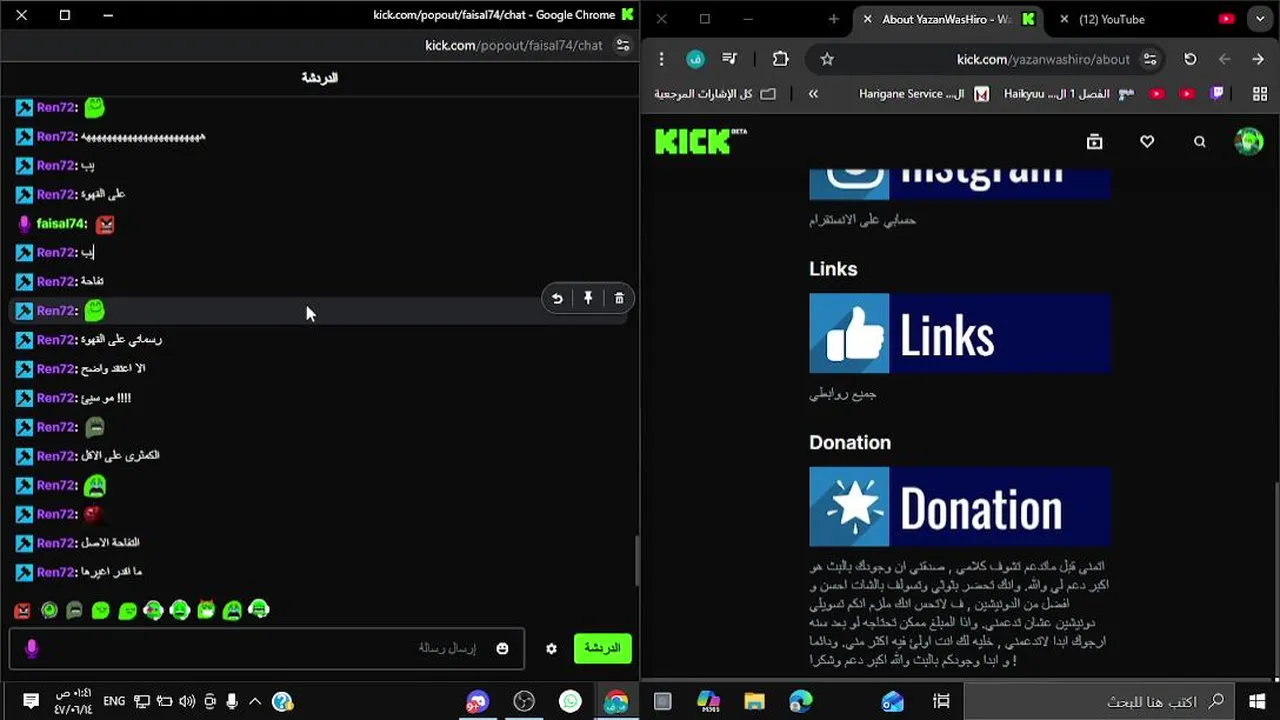The width and height of the screenshot is (1280, 720).
Task: Close the (12) YouTube tab
Action: coord(1064,19)
